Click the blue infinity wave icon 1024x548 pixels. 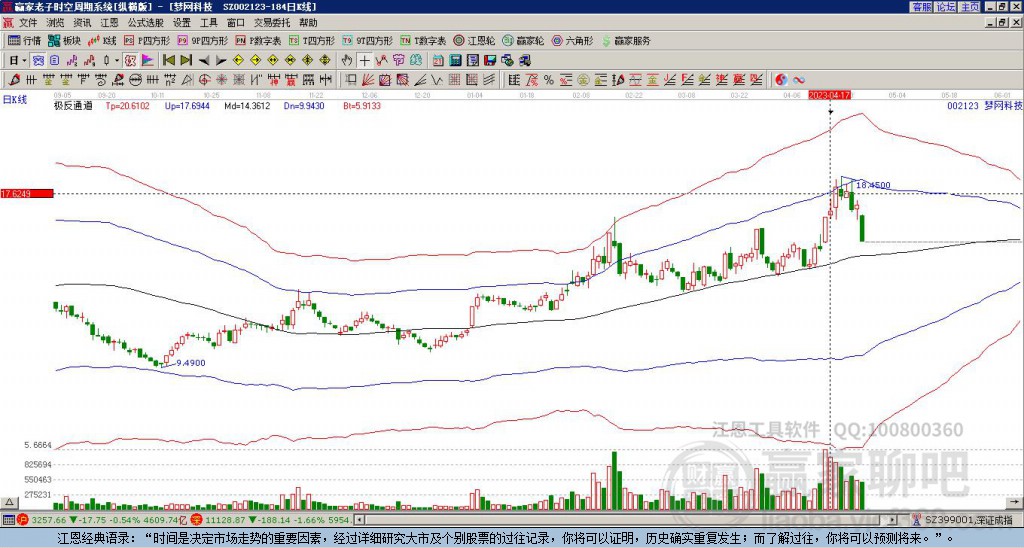(799, 80)
